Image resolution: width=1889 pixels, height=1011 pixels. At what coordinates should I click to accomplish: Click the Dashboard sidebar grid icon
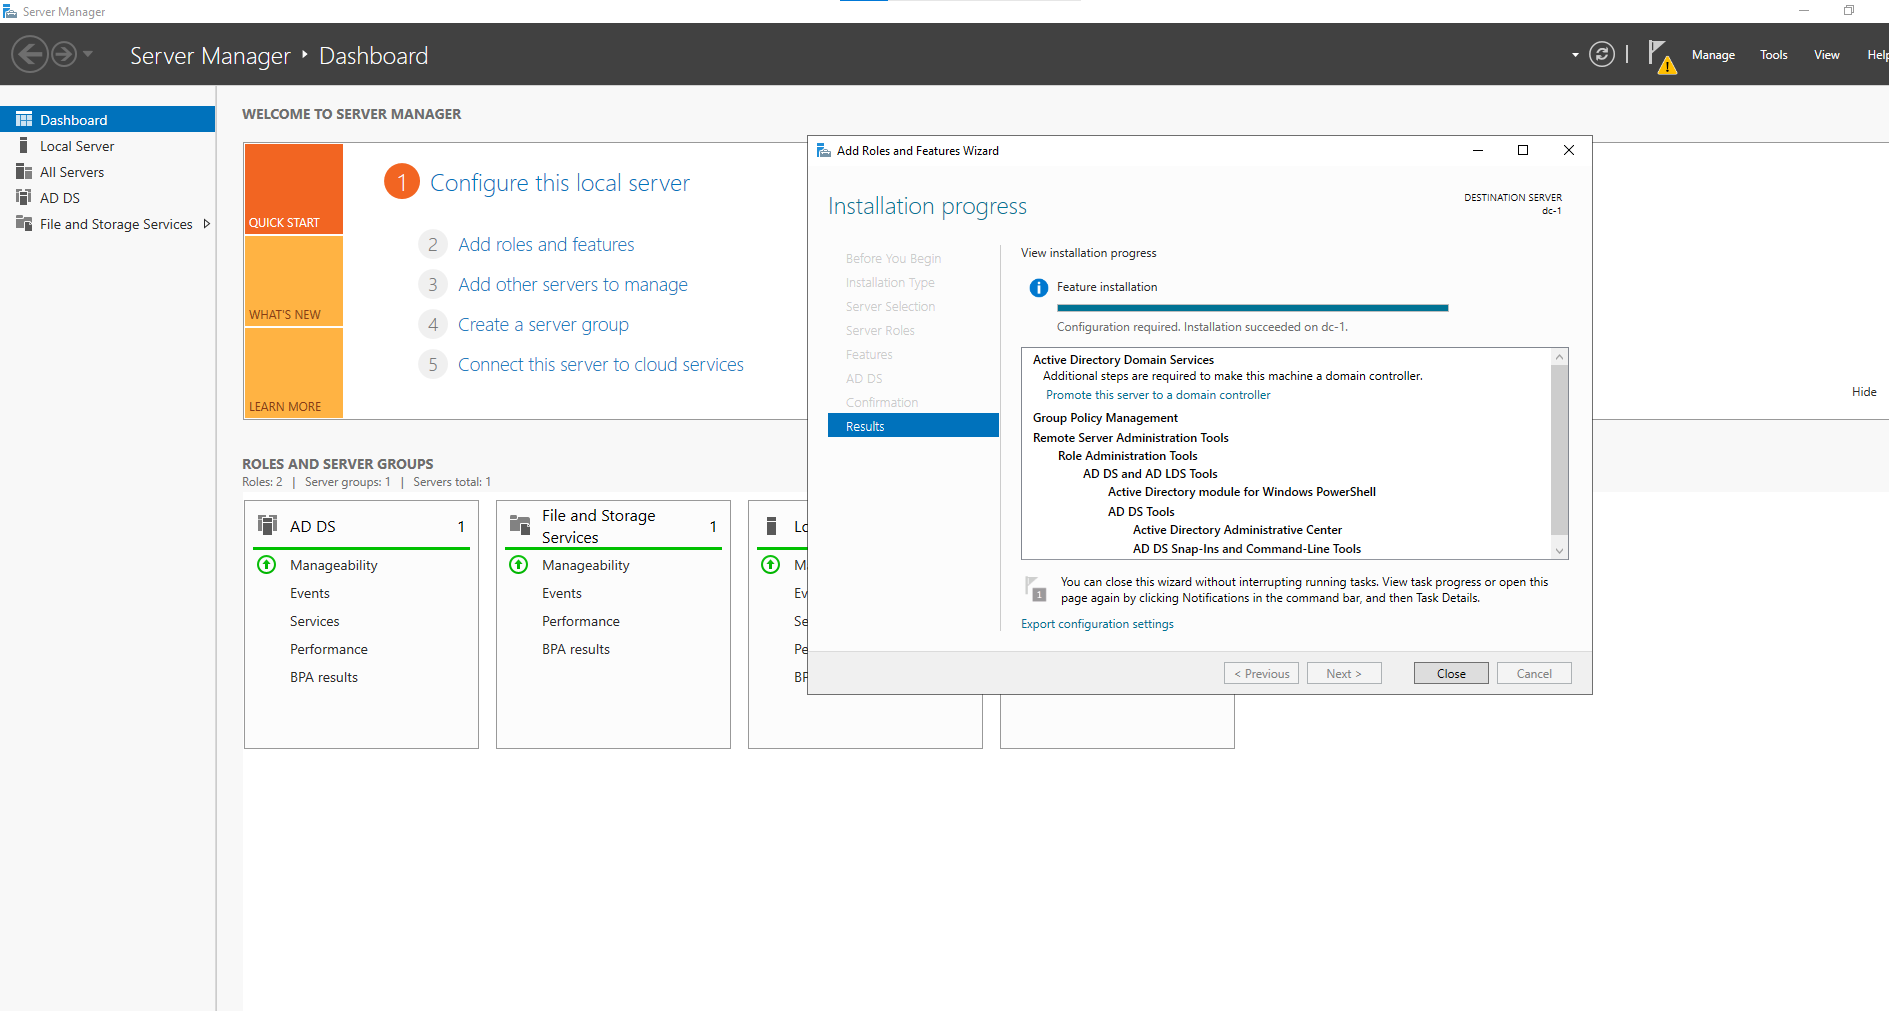coord(24,119)
